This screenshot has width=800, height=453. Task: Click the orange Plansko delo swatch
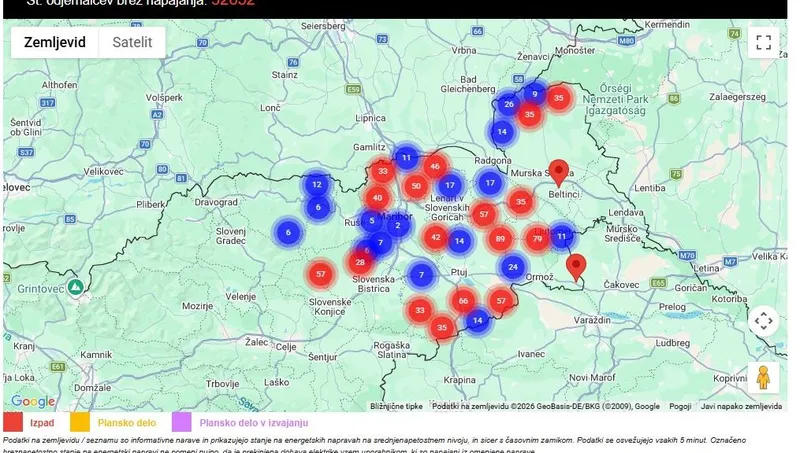[80, 422]
